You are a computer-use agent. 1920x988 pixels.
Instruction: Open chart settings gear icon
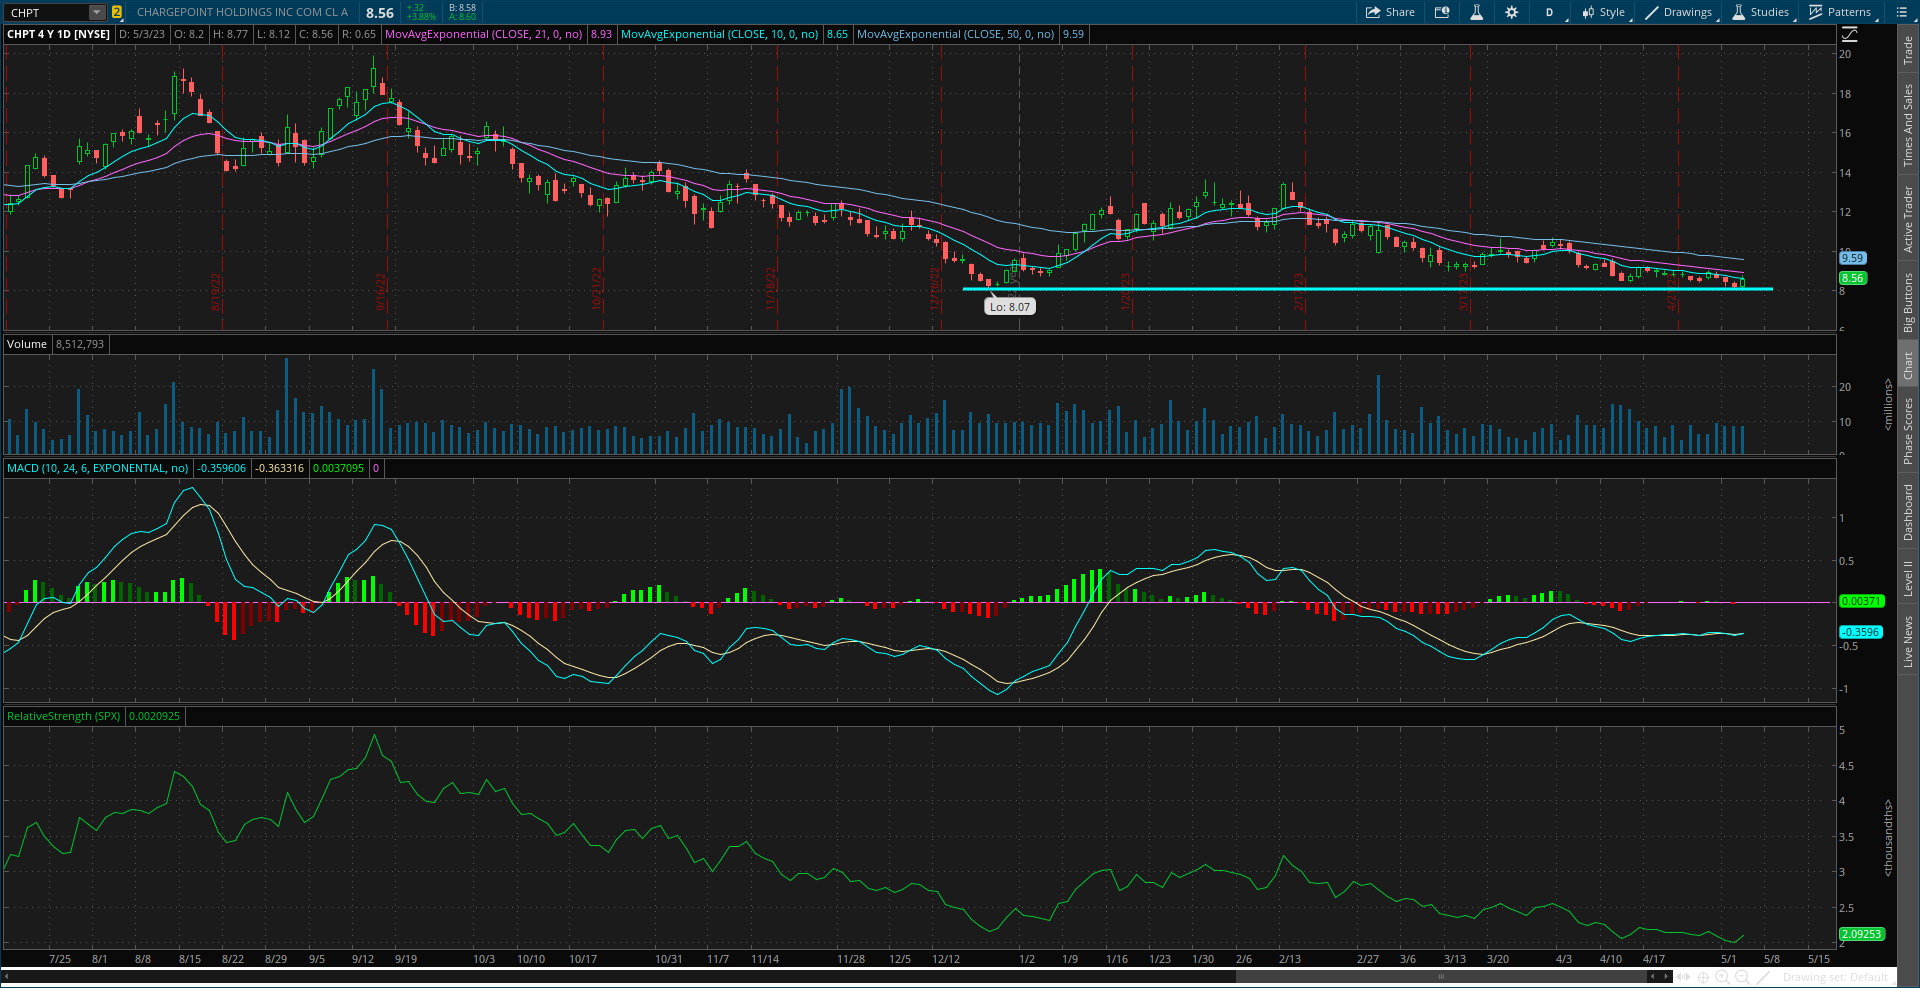(x=1511, y=12)
